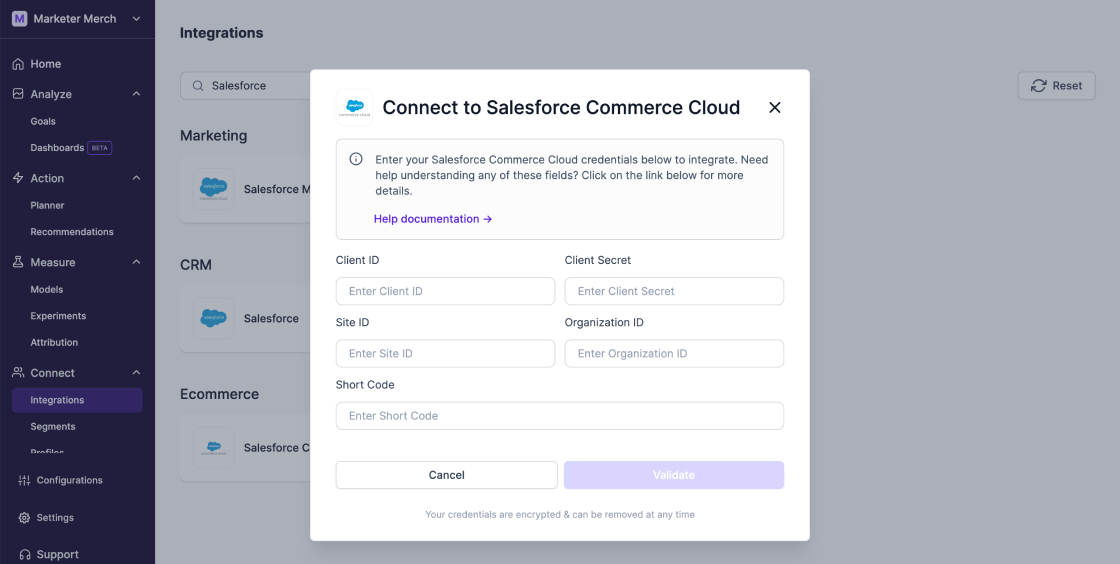
Task: Click the search magnifier icon
Action: [198, 86]
